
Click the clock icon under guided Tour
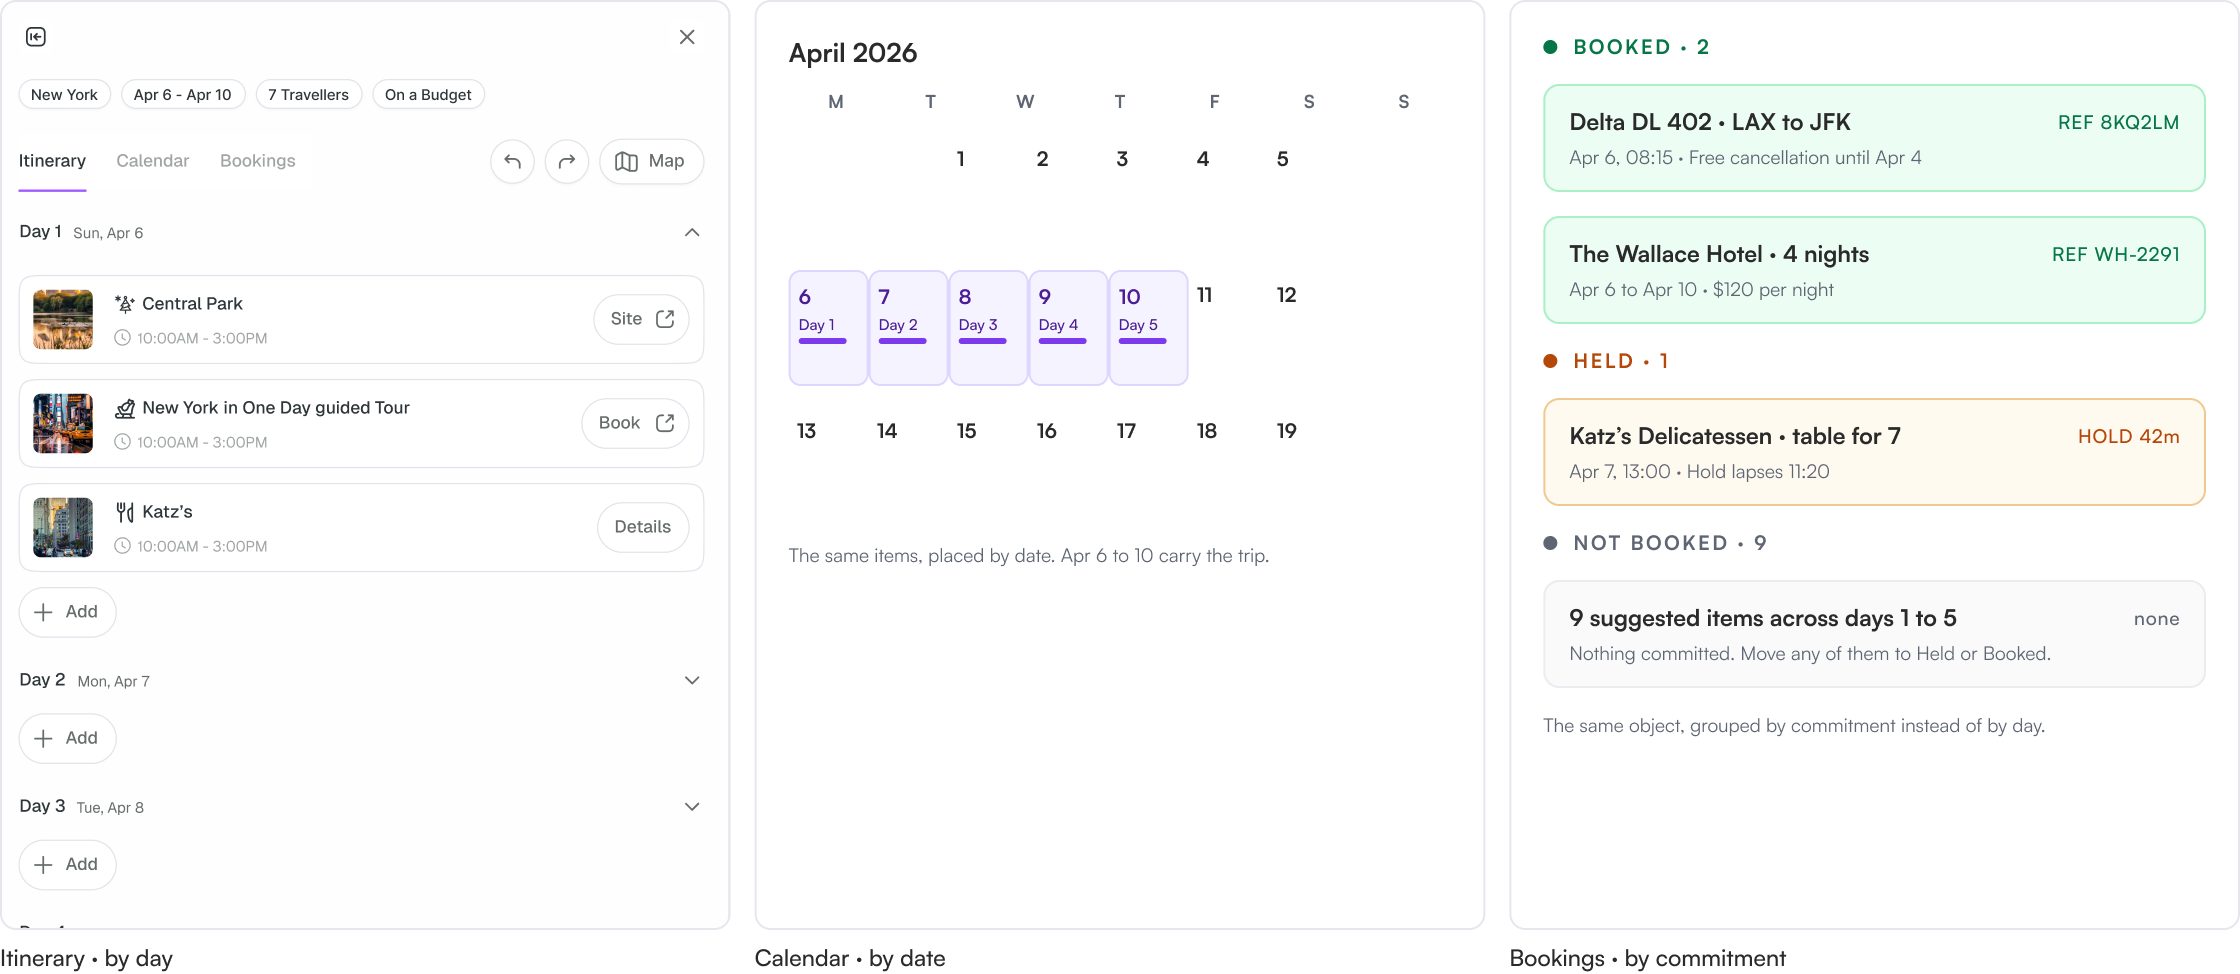click(122, 442)
